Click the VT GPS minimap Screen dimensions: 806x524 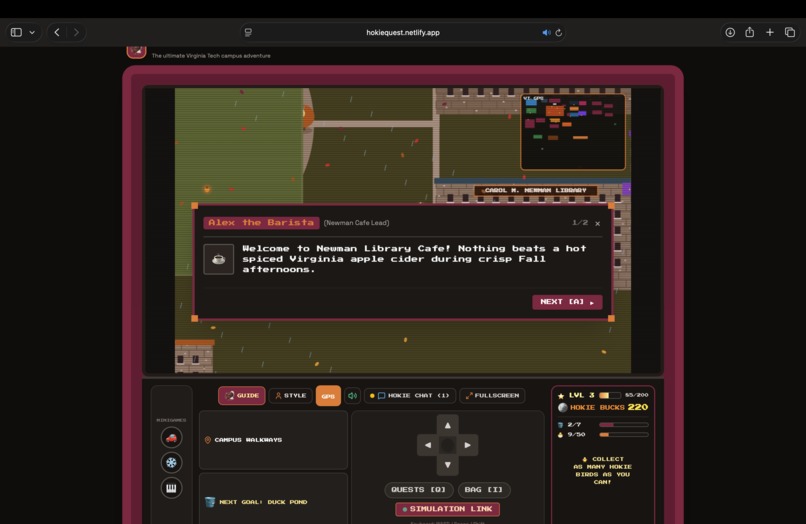[x=573, y=132]
